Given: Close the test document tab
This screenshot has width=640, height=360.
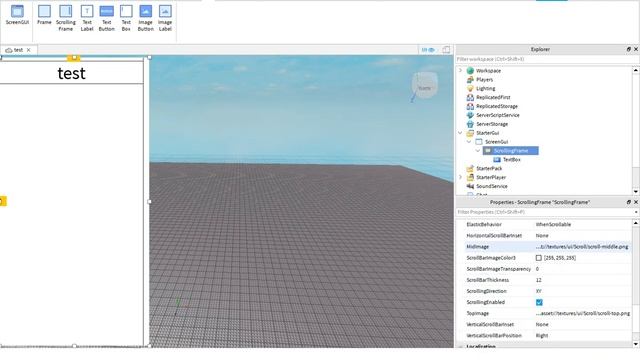Looking at the screenshot, I should click(x=29, y=50).
